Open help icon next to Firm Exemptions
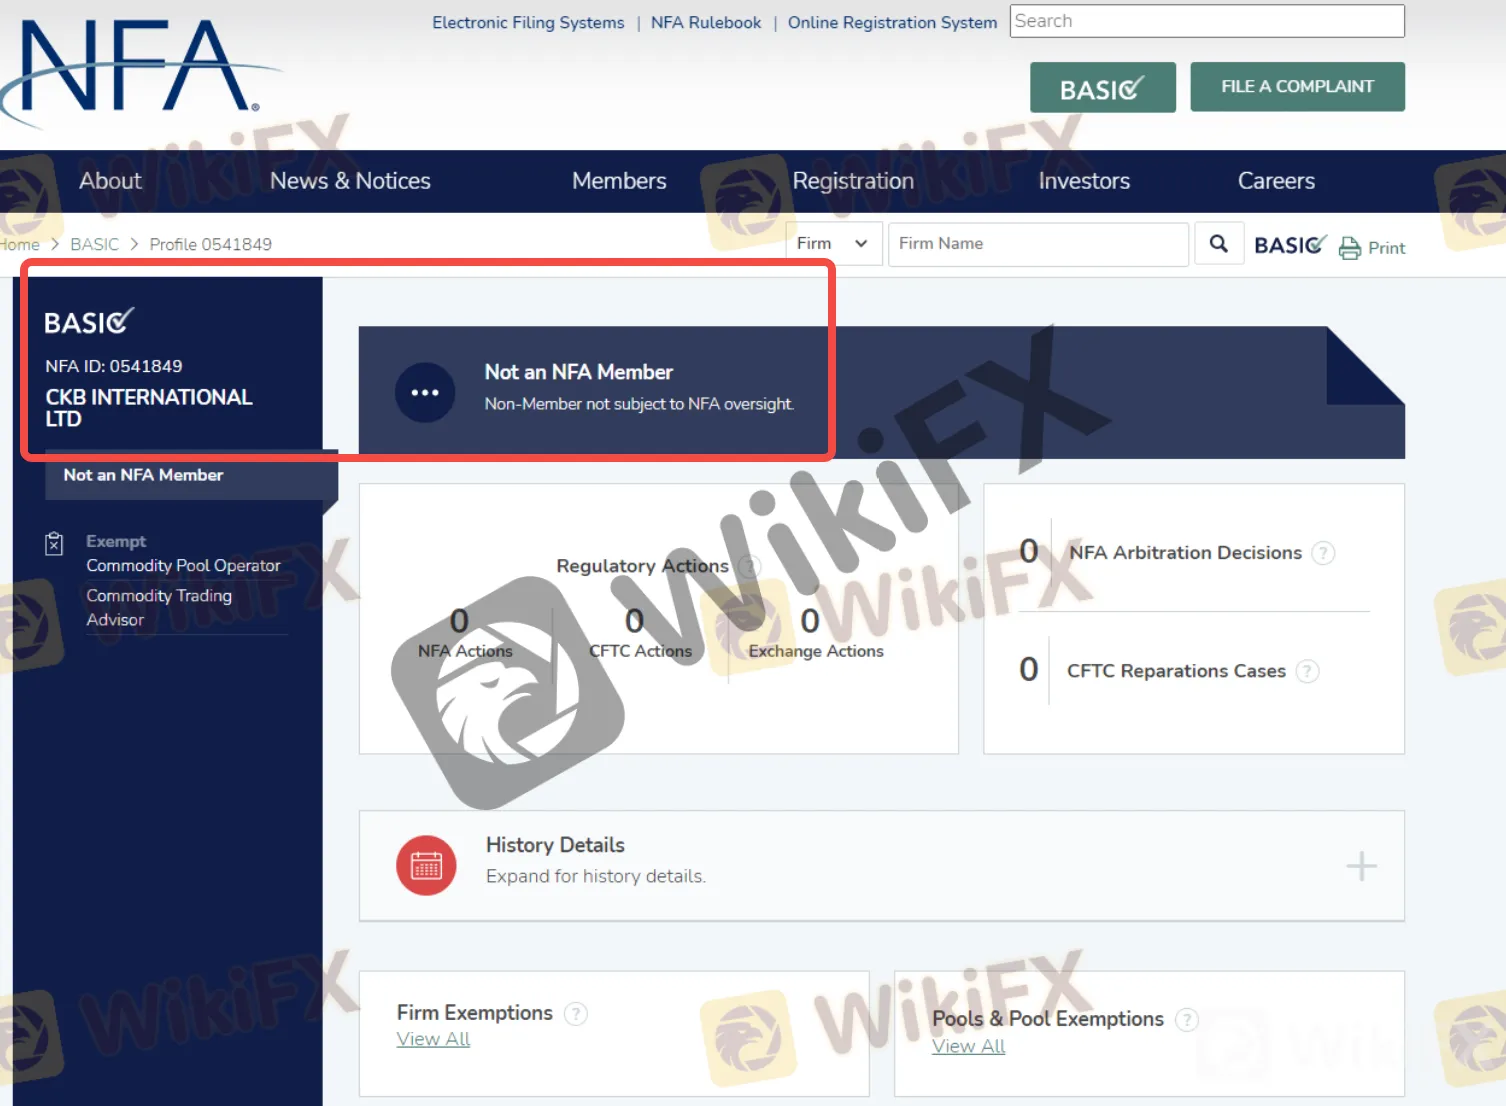1506x1106 pixels. [x=576, y=1014]
